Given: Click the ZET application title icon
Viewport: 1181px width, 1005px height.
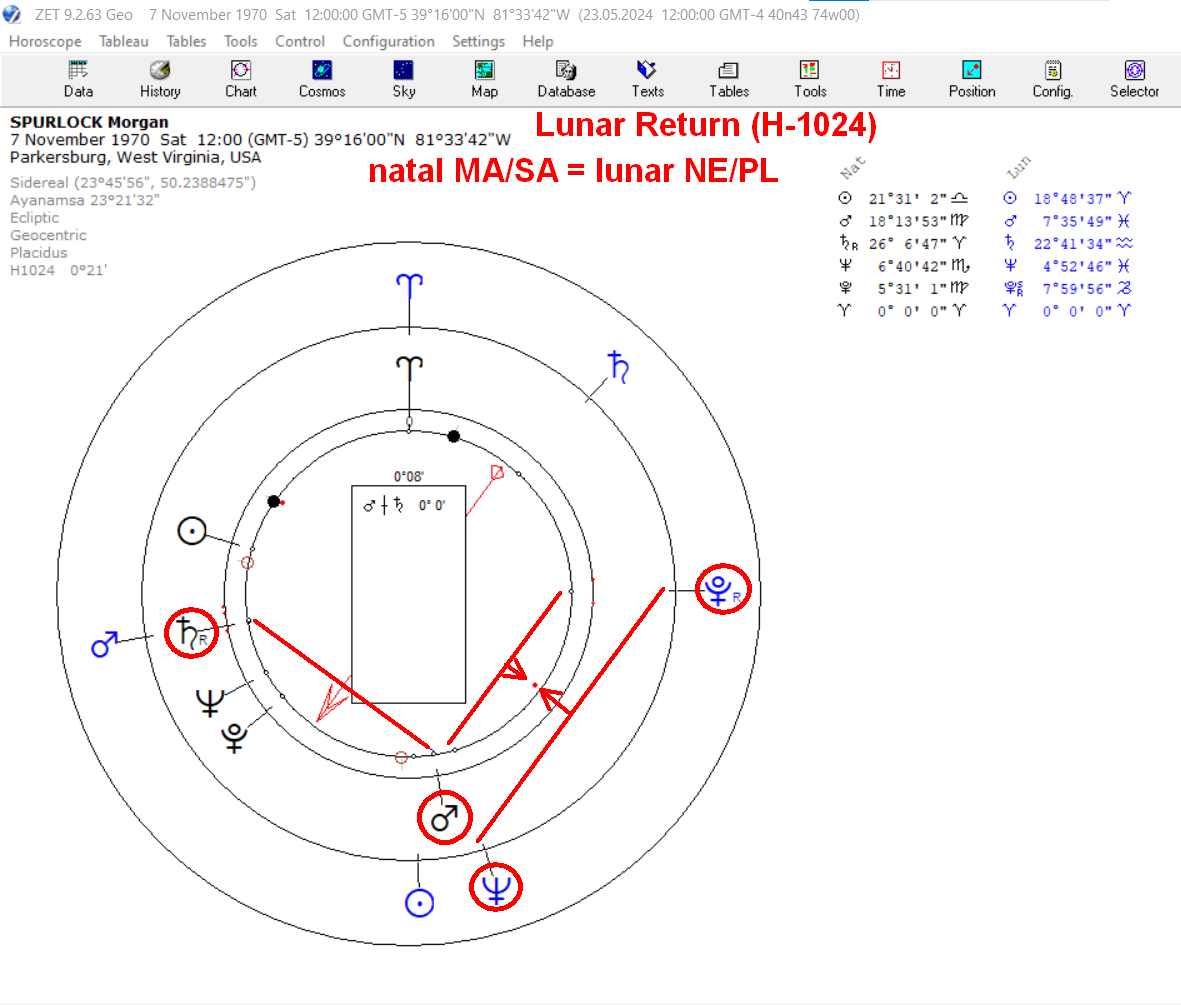Looking at the screenshot, I should tap(12, 14).
